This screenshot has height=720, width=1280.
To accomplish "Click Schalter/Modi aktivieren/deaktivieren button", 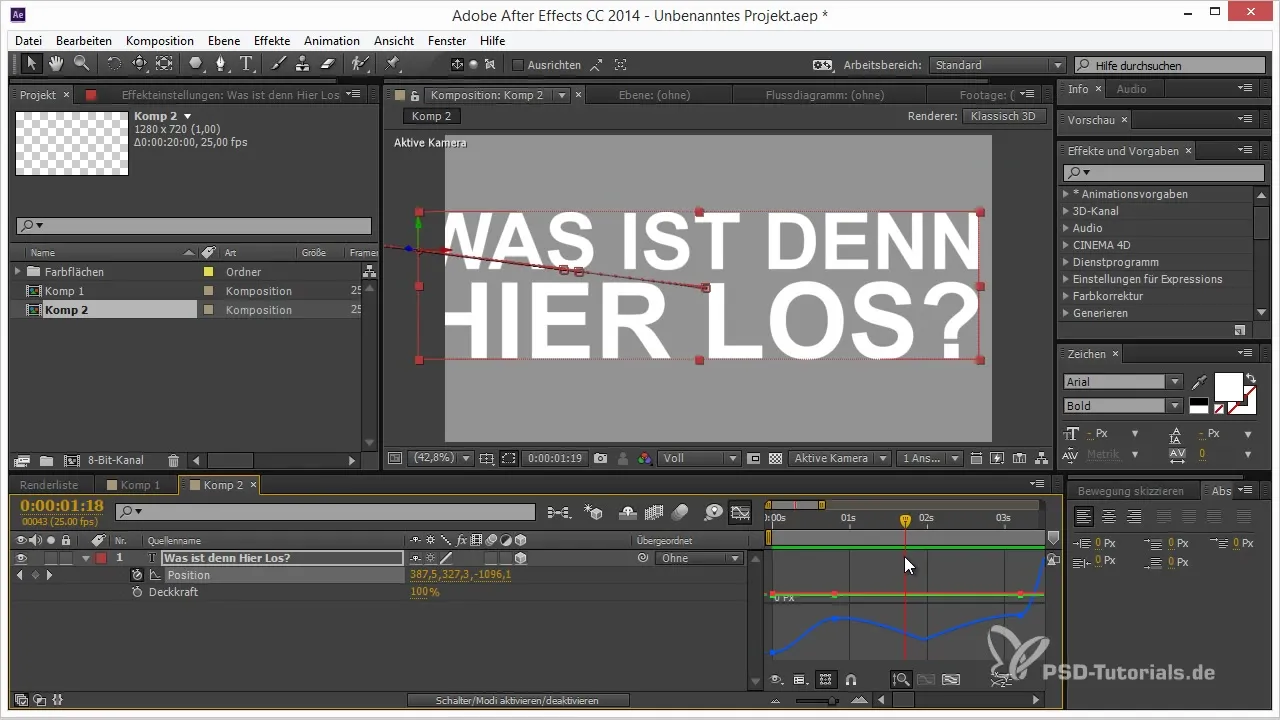I will 518,700.
